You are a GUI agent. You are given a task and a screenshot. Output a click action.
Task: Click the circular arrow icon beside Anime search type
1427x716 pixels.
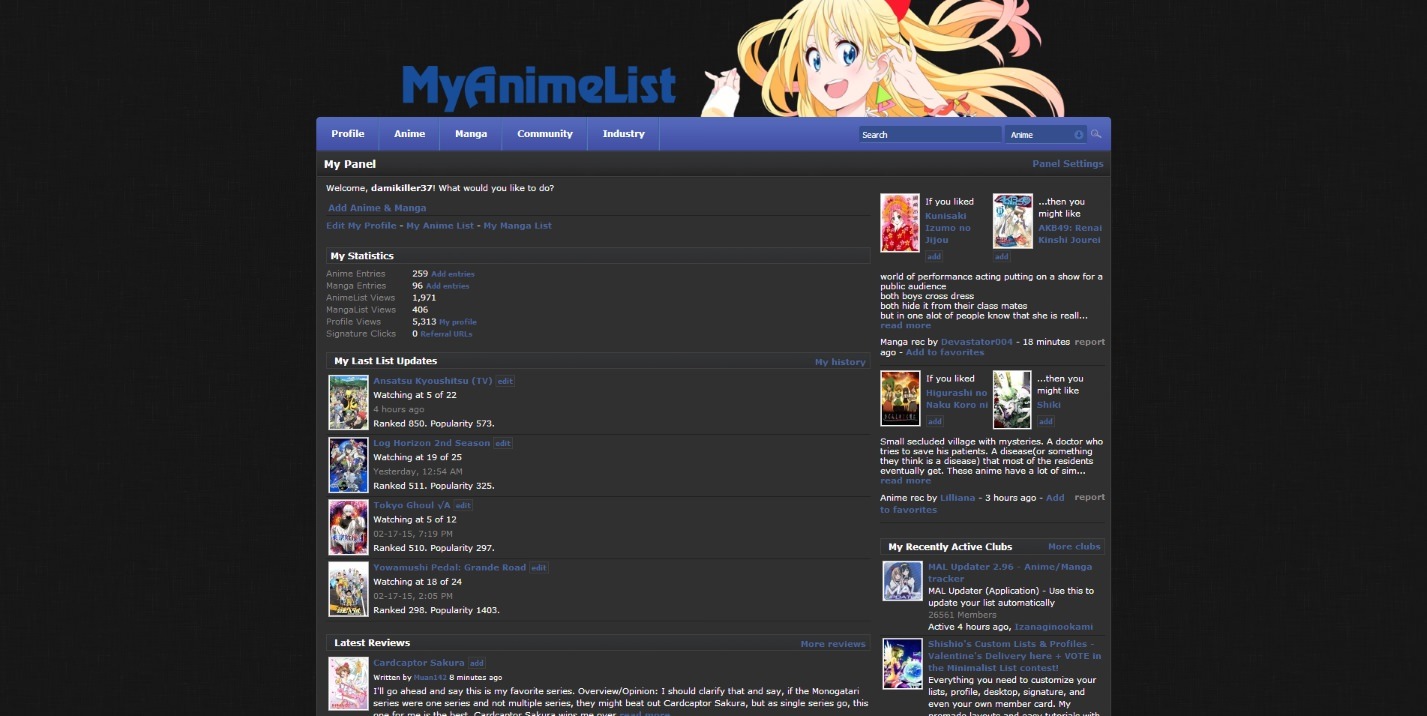click(1077, 133)
